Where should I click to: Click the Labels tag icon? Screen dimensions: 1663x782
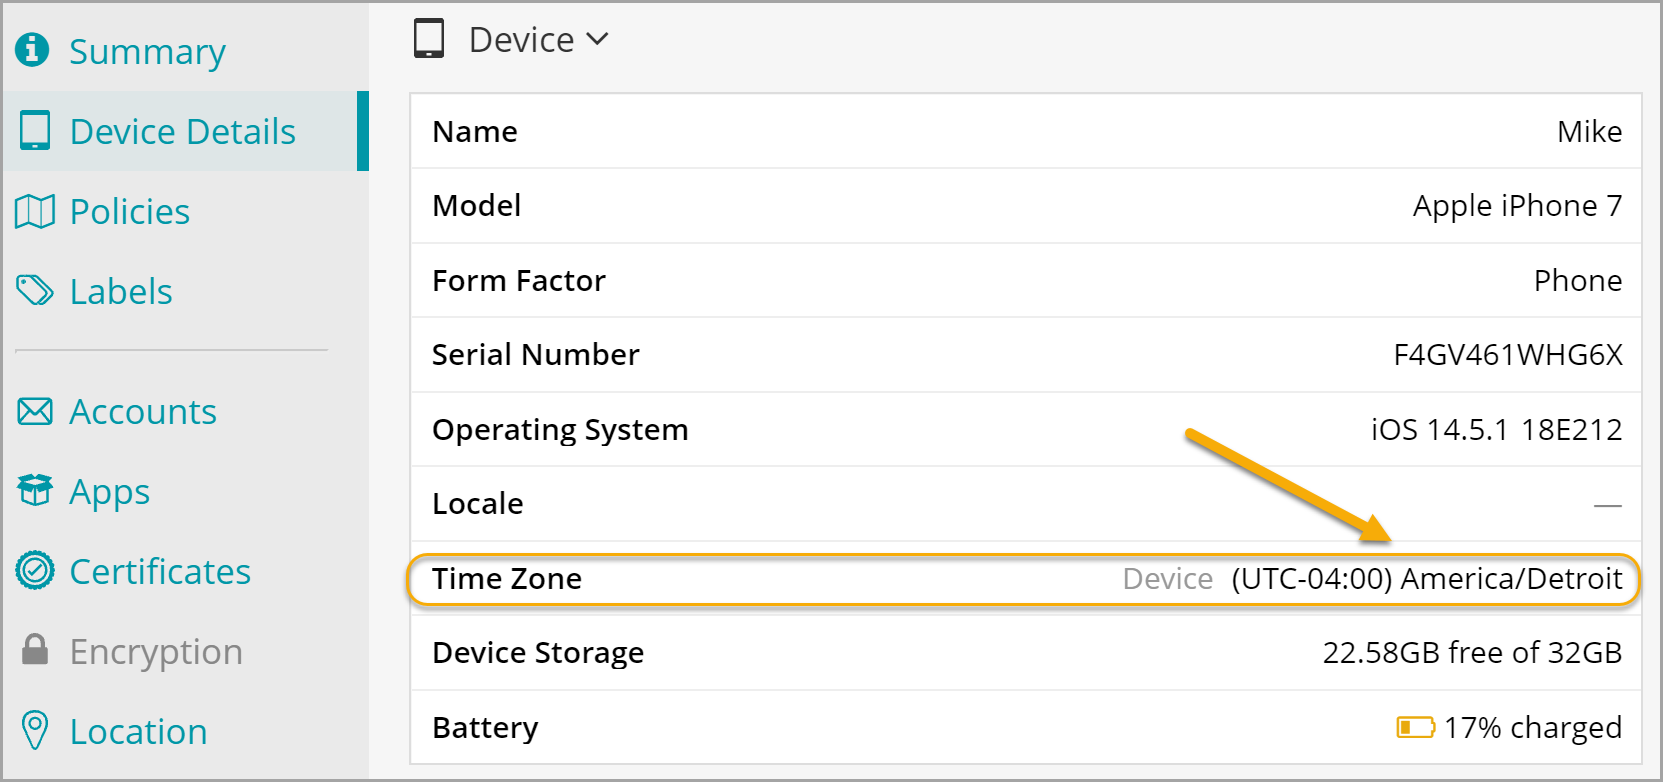click(x=35, y=291)
